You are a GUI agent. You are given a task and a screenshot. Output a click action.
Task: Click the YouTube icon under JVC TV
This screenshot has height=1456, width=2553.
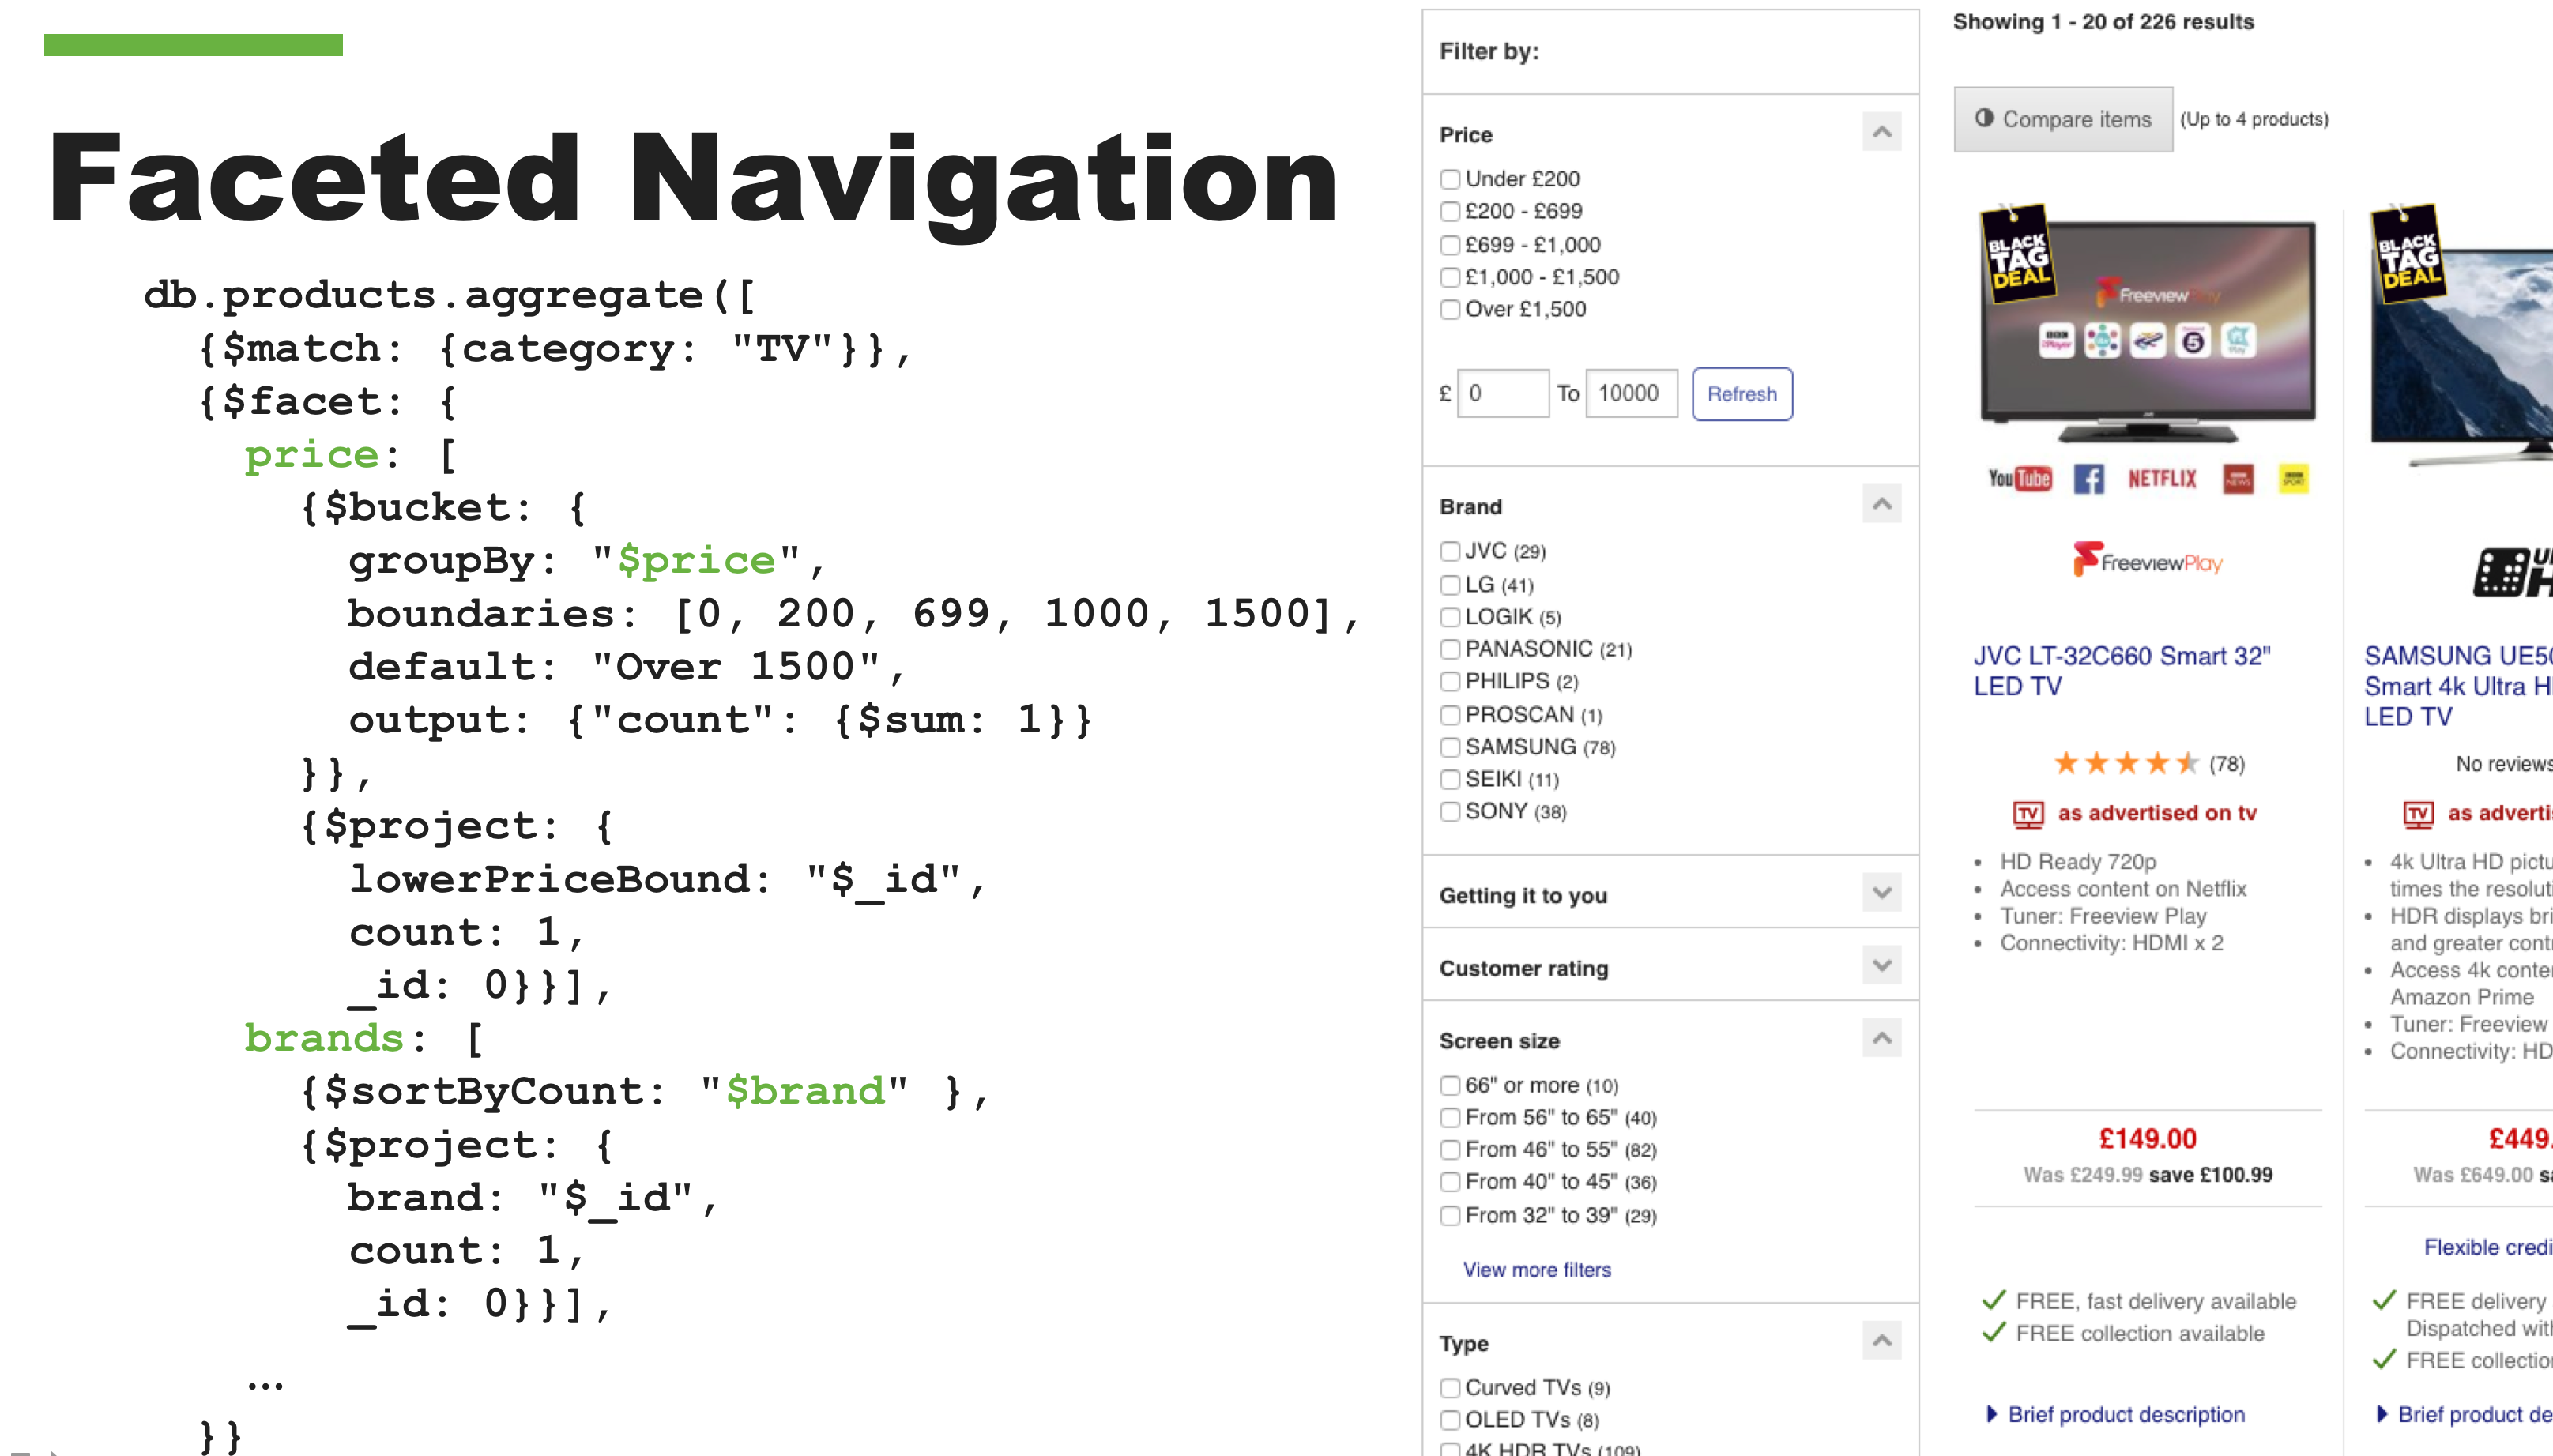click(2019, 479)
